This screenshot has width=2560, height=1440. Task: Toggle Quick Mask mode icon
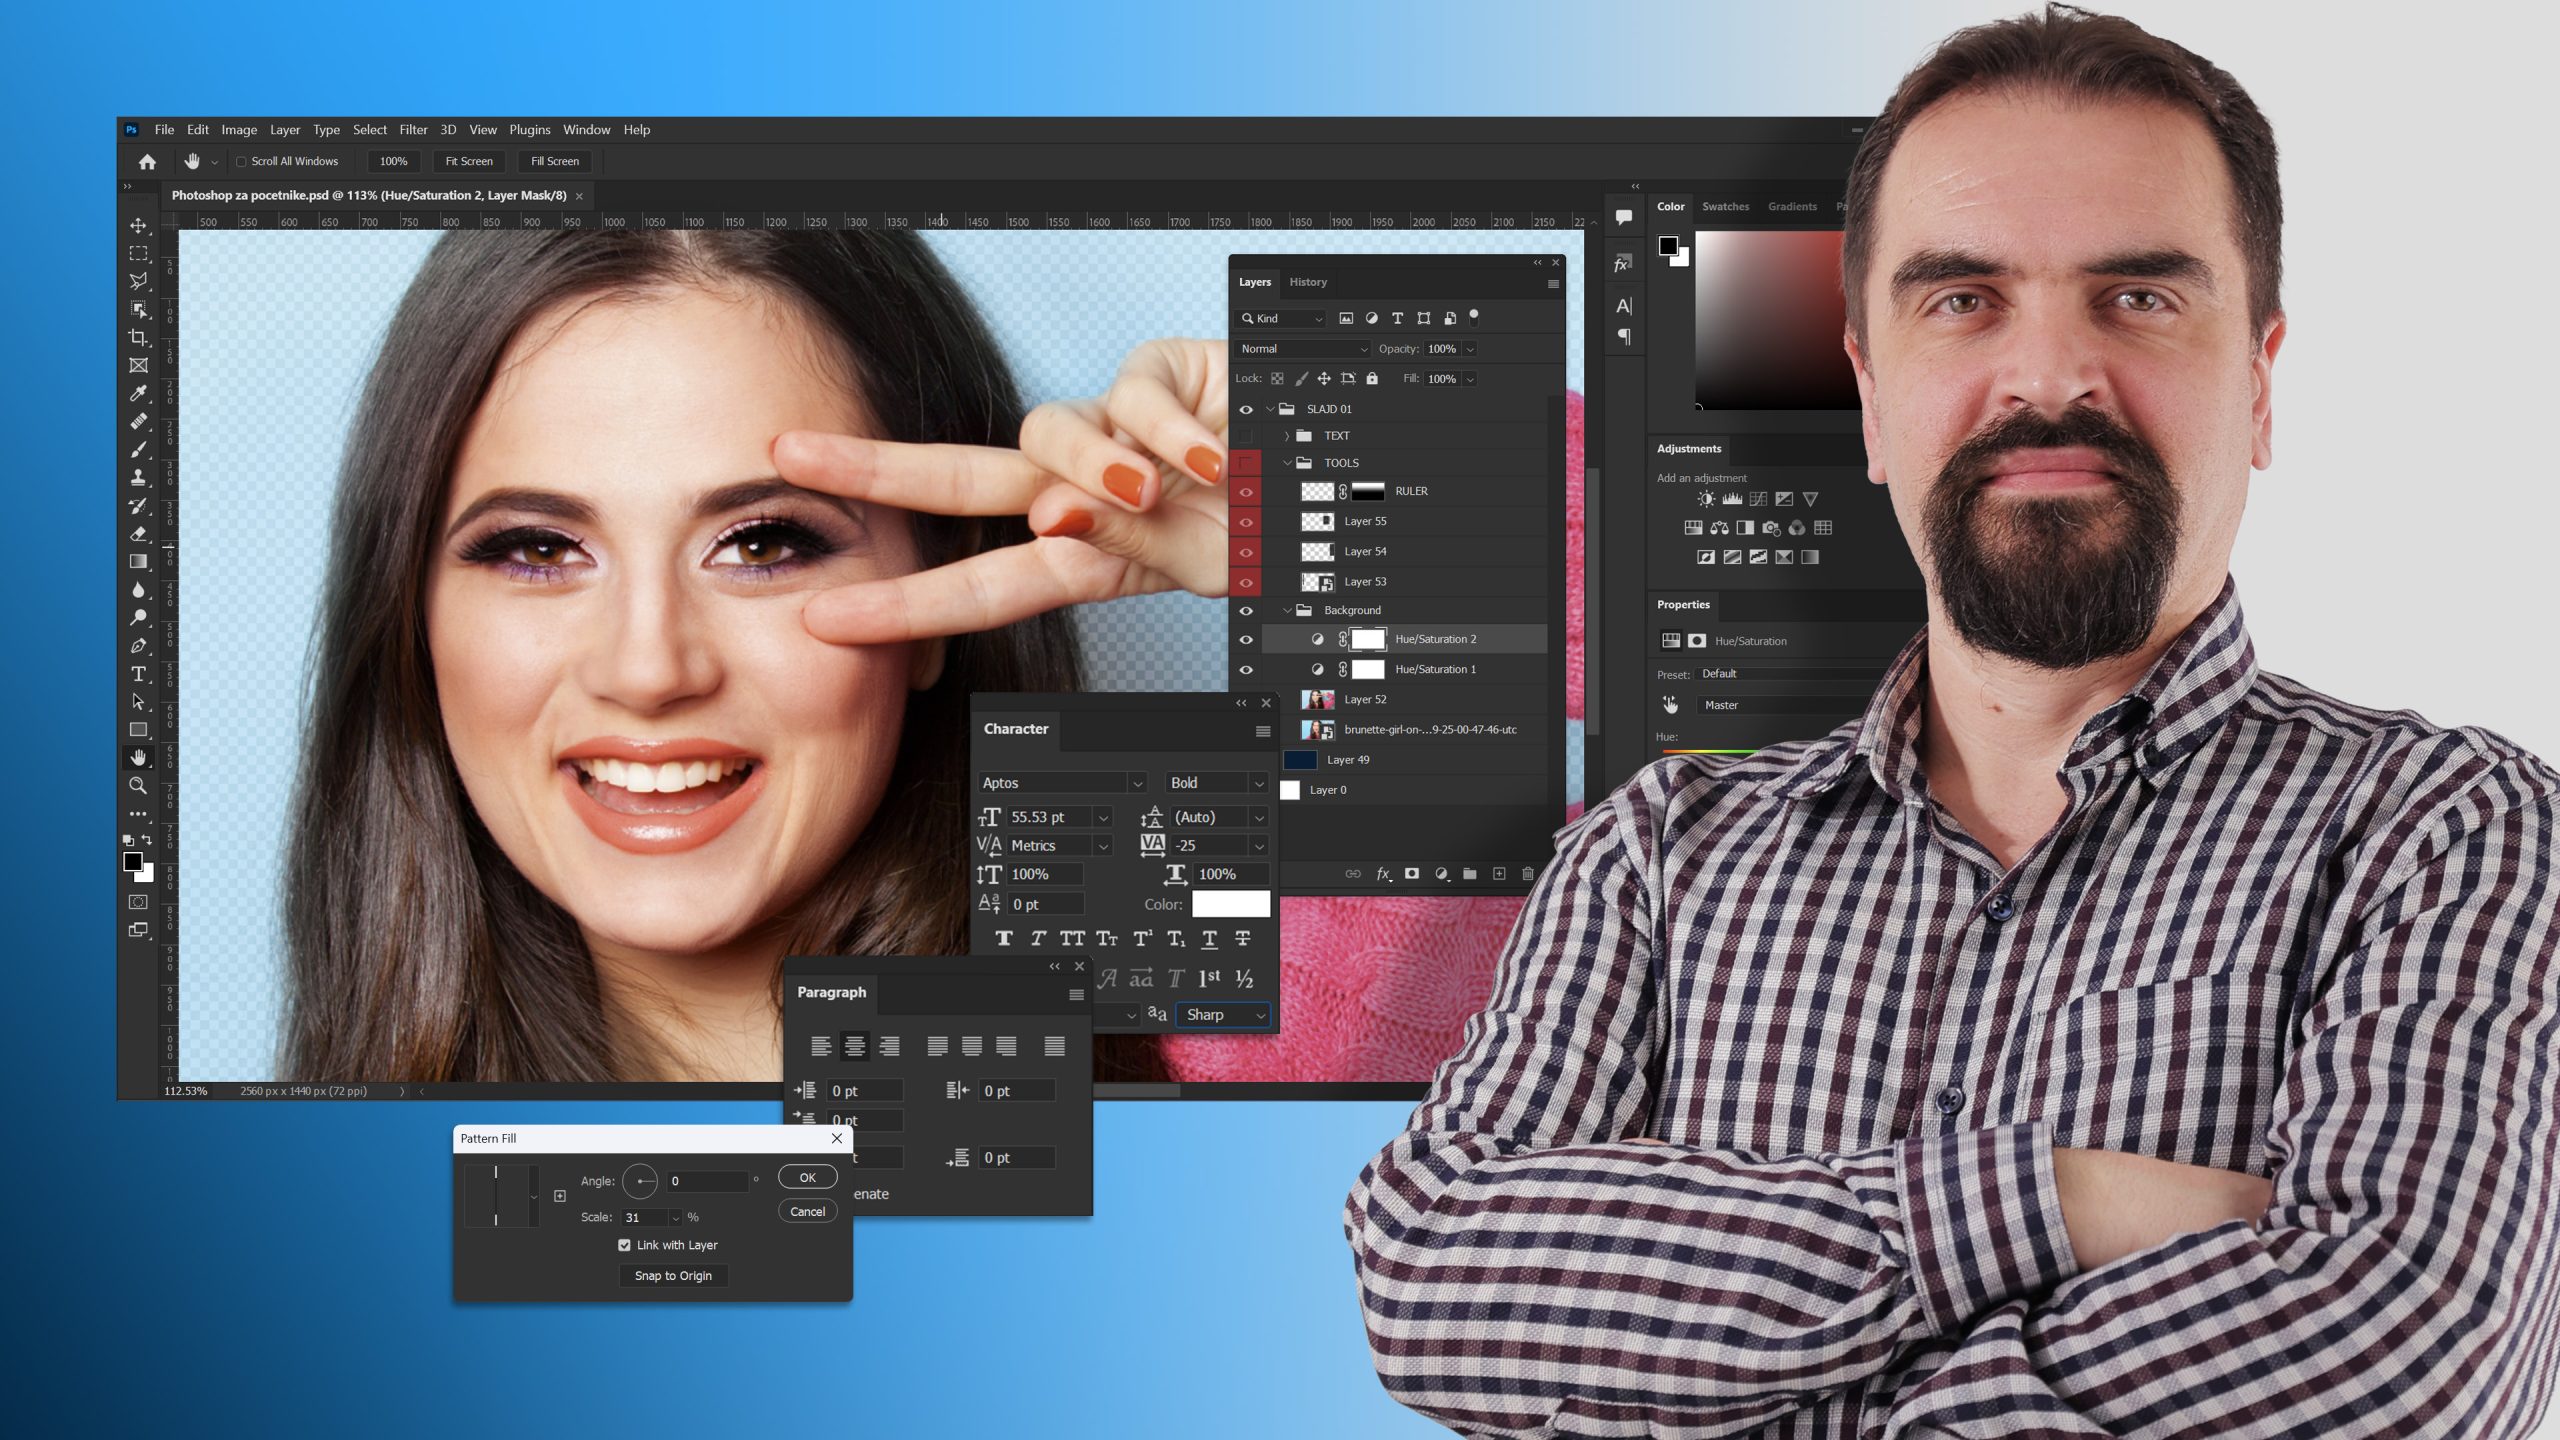(138, 901)
